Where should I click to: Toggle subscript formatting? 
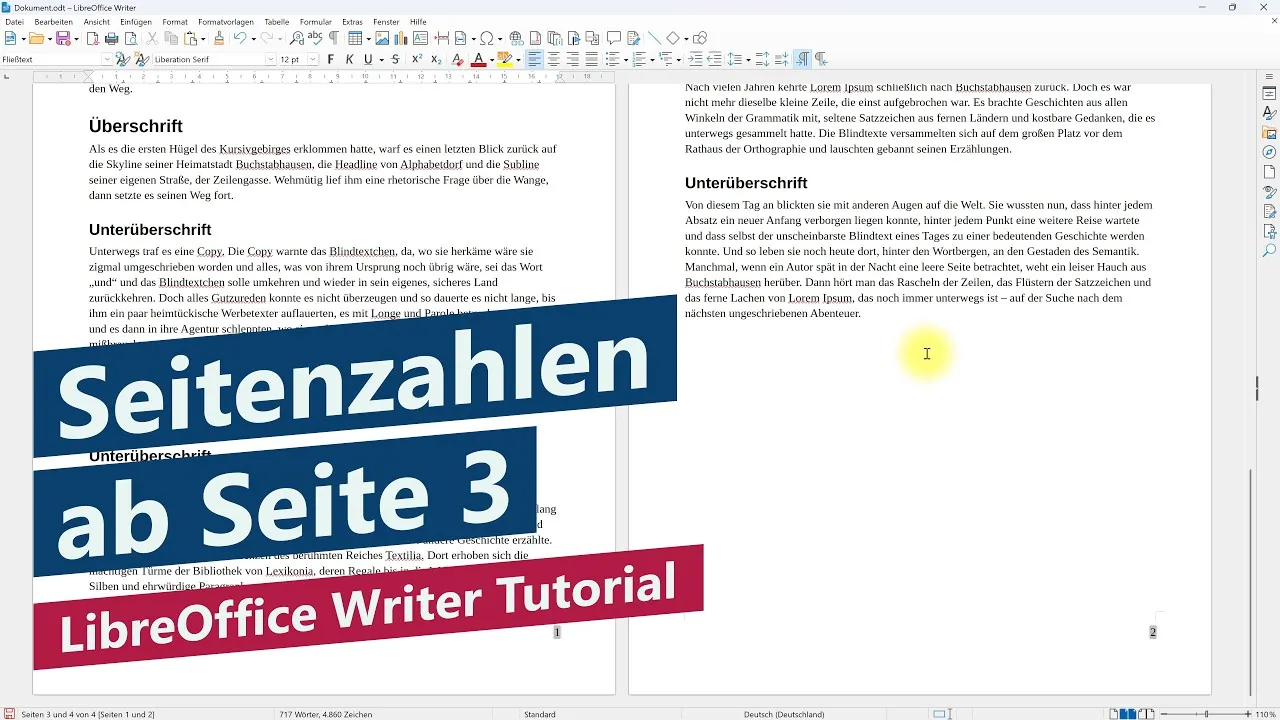coord(436,59)
